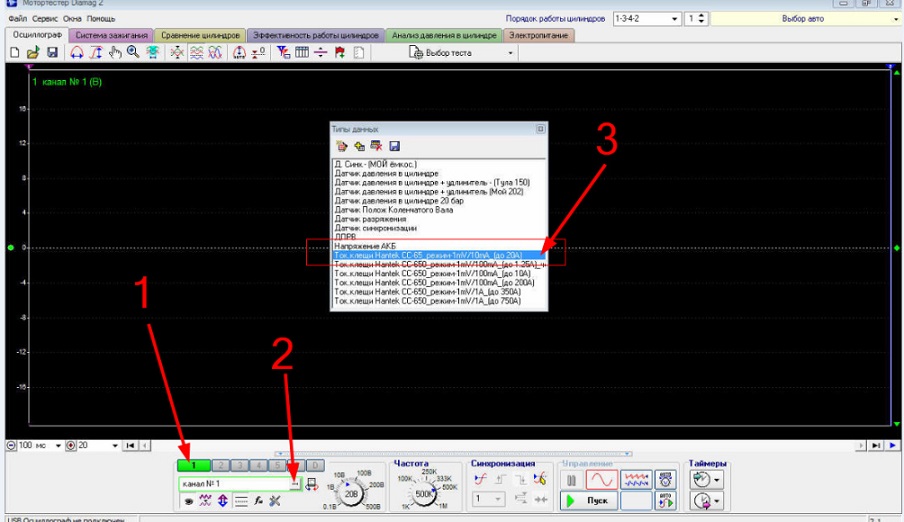Open the Выбор теста dropdown

(510, 53)
